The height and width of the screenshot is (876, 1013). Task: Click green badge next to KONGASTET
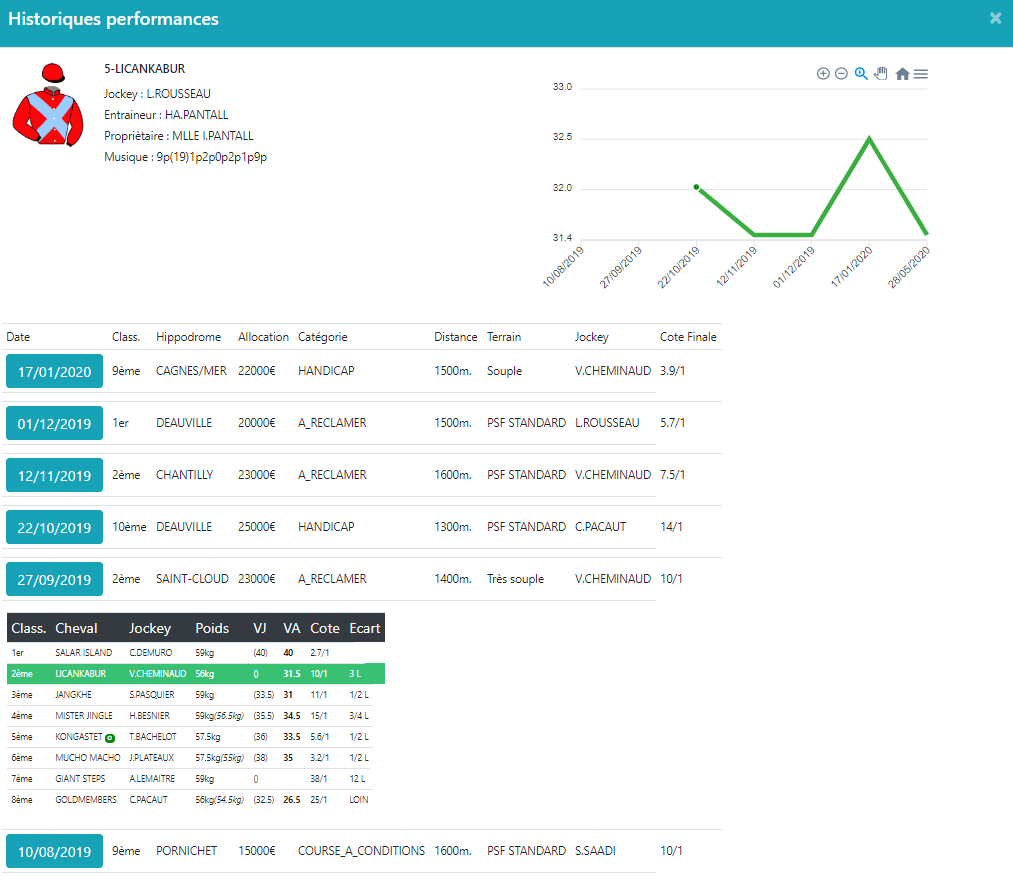pos(110,738)
